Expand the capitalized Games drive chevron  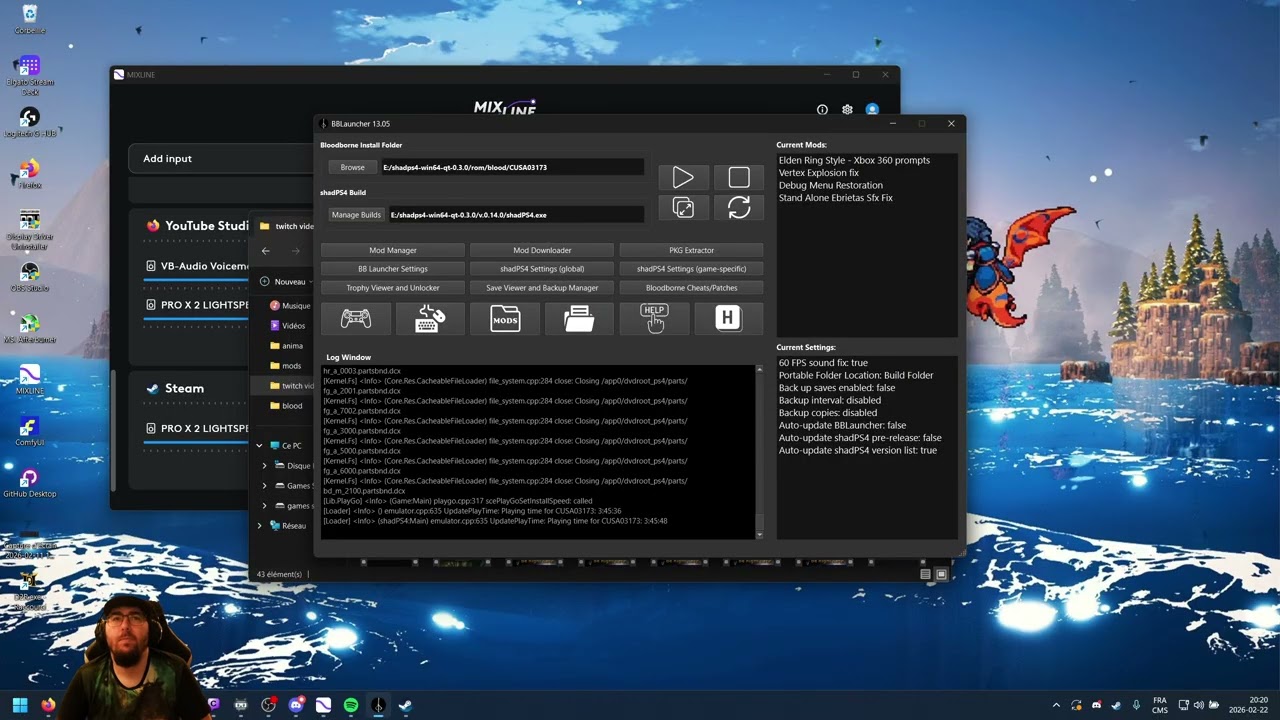(265, 486)
